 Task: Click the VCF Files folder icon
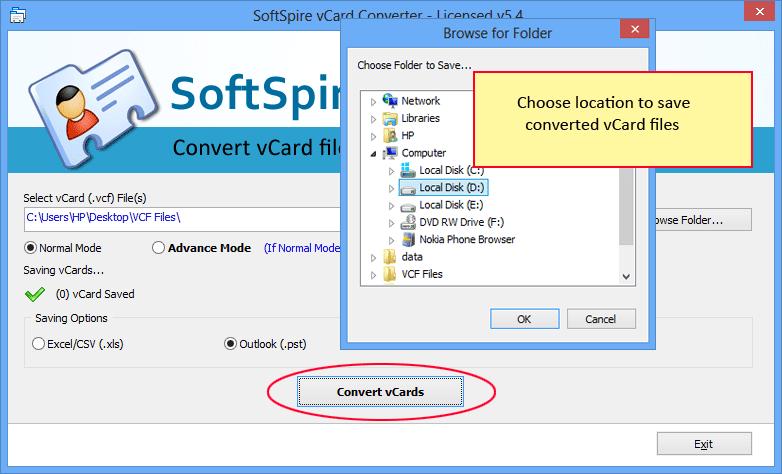tap(390, 274)
